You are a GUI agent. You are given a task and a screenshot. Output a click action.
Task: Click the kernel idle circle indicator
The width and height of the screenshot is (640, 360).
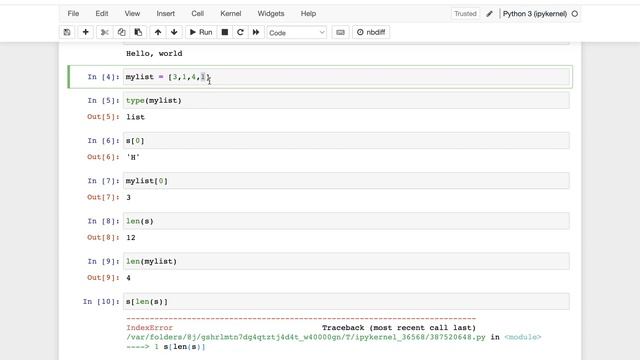pos(575,13)
